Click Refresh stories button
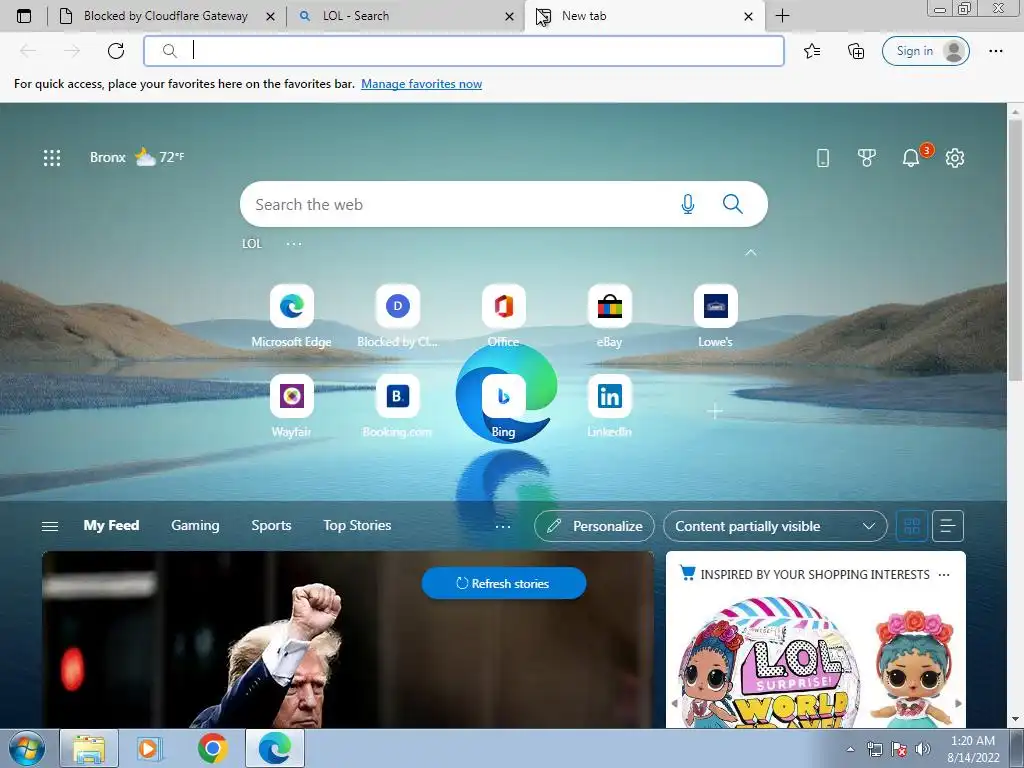The width and height of the screenshot is (1024, 768). point(504,583)
